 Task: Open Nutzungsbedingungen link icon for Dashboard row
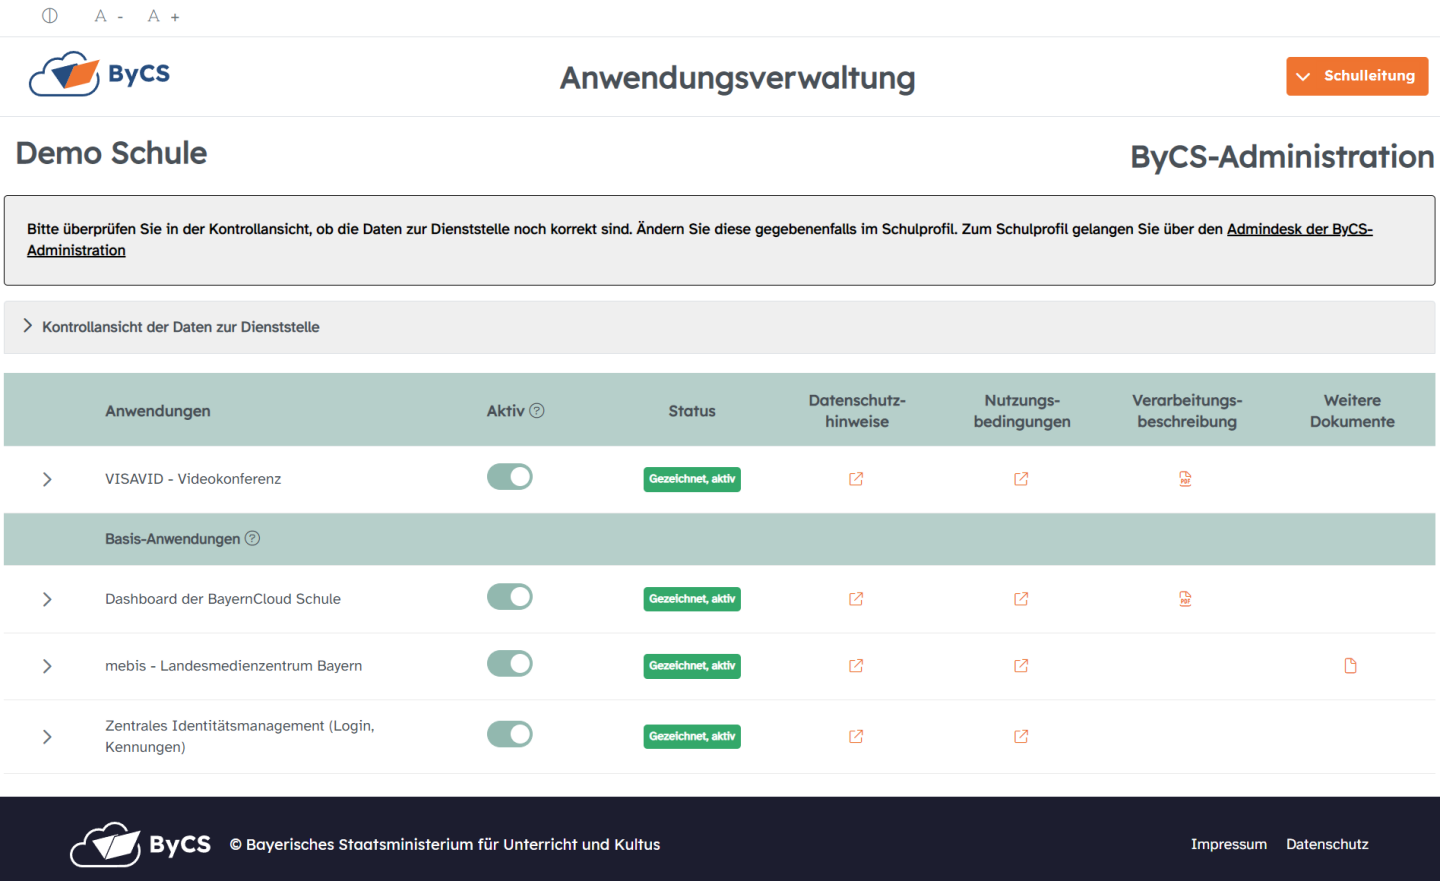click(1021, 599)
